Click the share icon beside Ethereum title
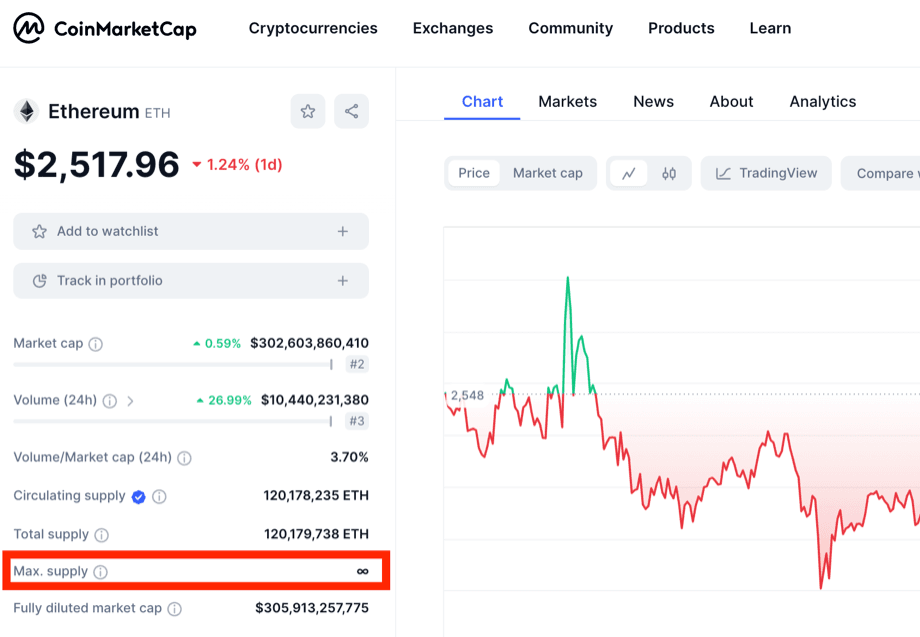 click(x=351, y=111)
